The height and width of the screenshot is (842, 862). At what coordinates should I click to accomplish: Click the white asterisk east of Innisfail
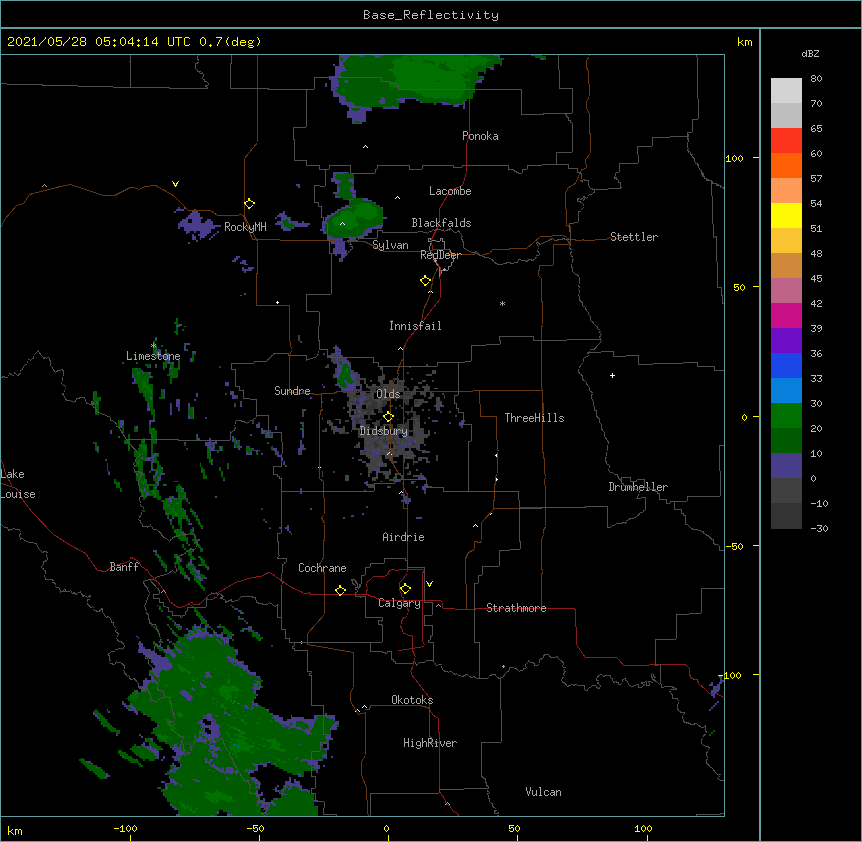502,303
